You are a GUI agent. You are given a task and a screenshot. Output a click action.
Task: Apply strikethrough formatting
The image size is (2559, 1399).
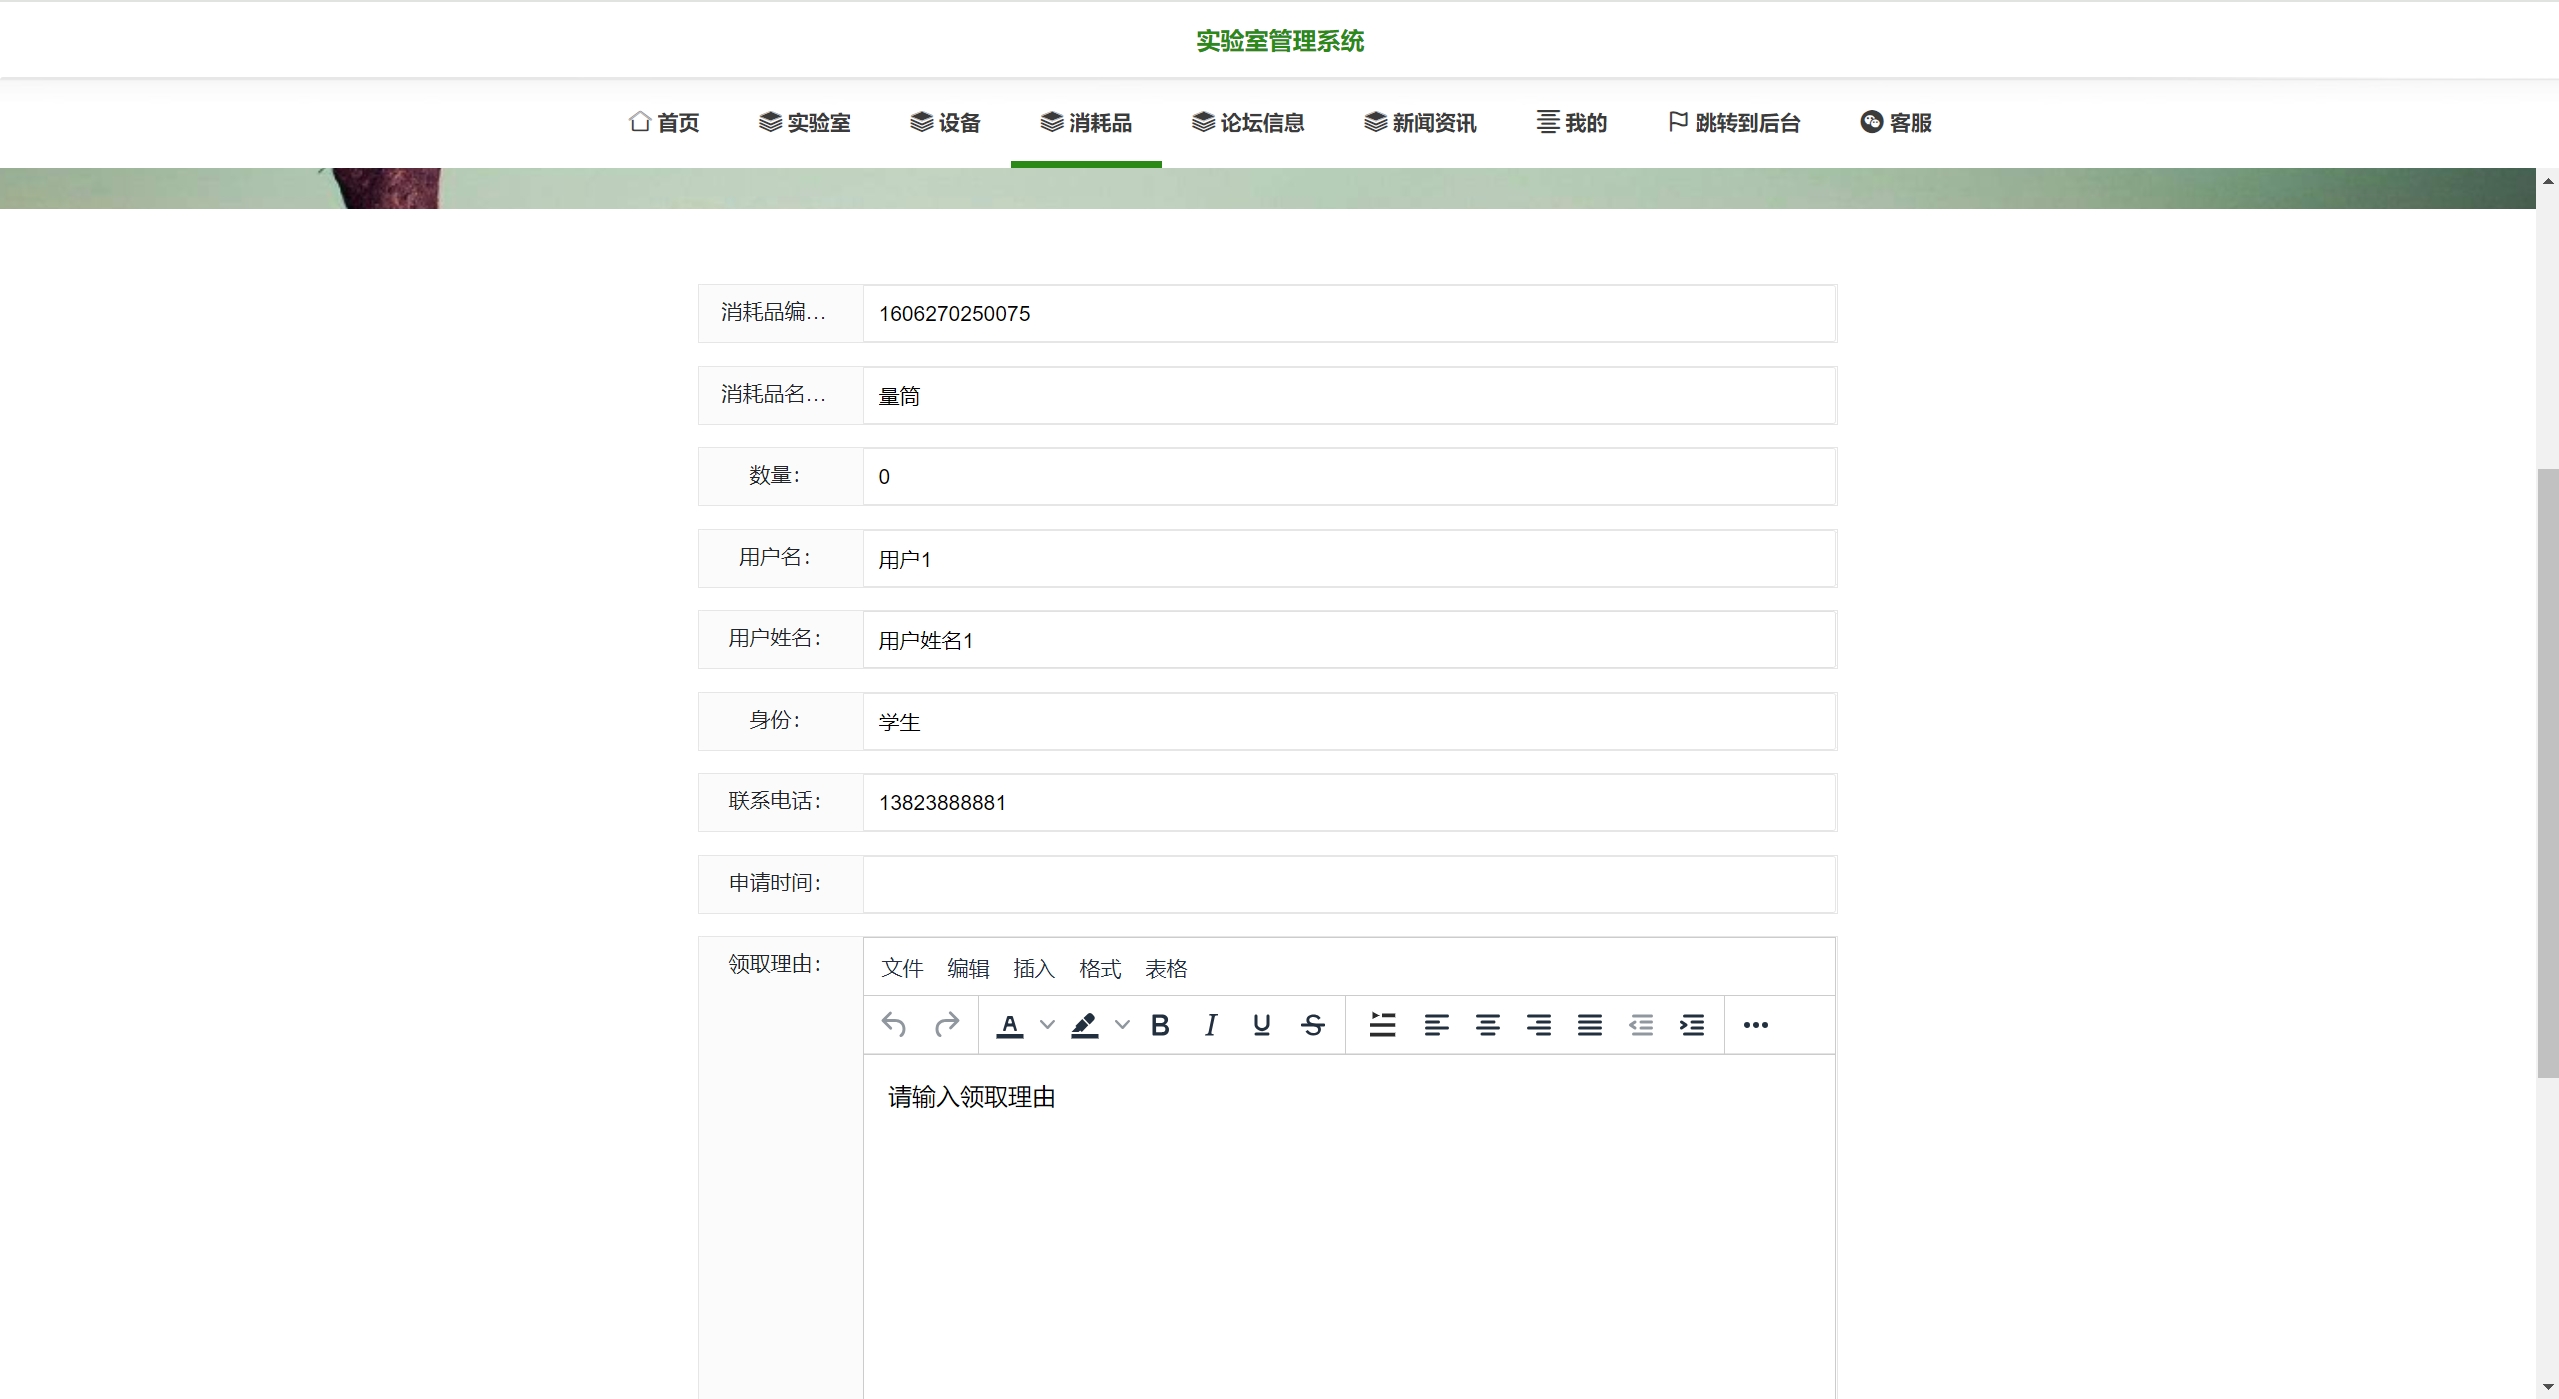tap(1313, 1025)
